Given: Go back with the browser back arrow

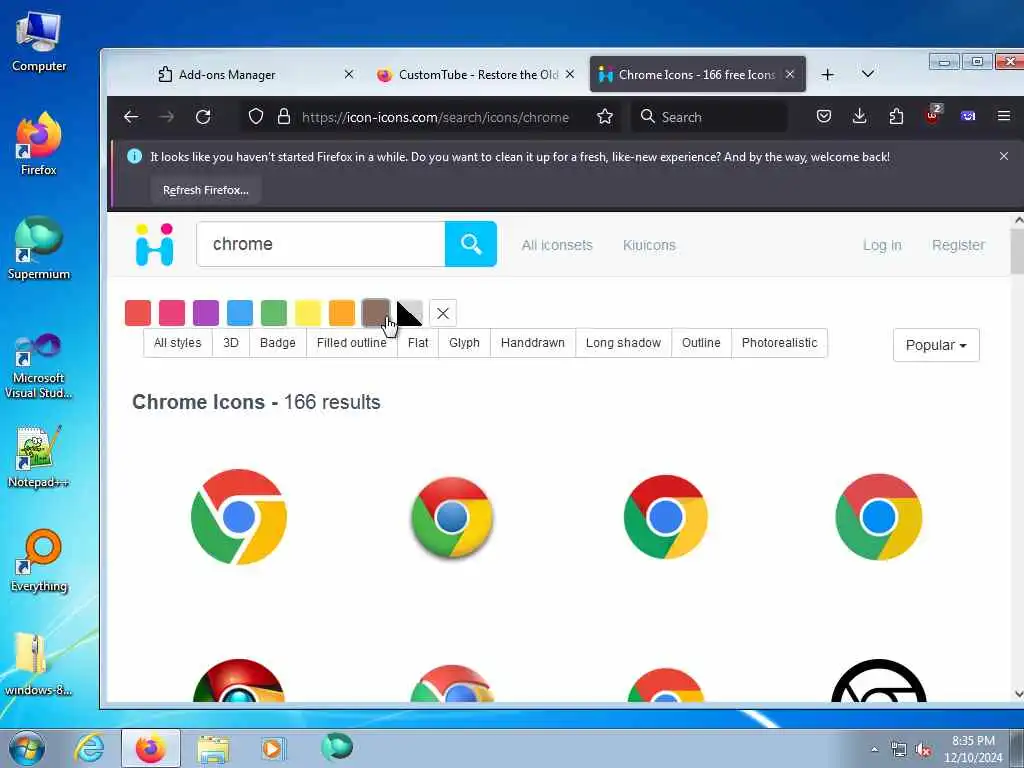Looking at the screenshot, I should [x=131, y=117].
